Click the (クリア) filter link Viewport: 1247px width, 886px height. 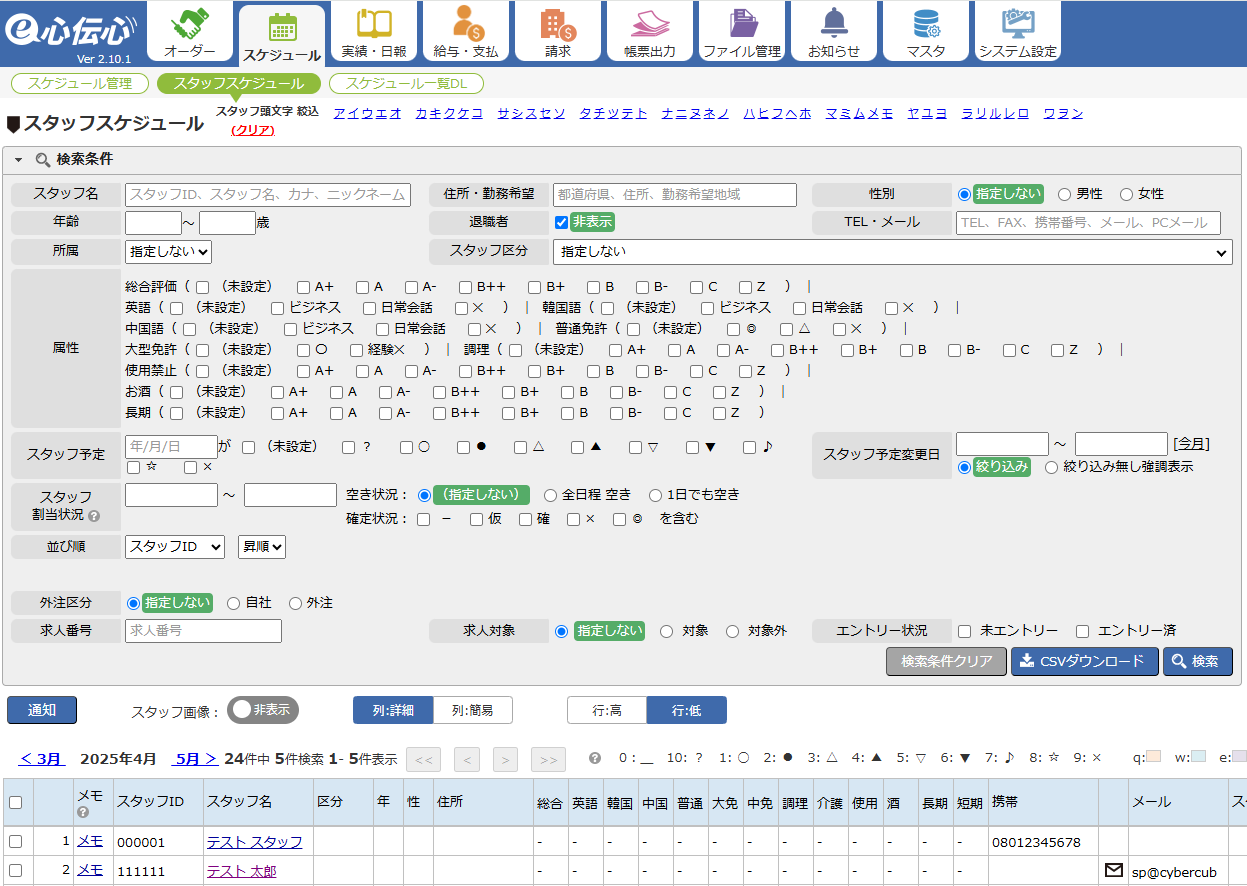click(x=253, y=130)
